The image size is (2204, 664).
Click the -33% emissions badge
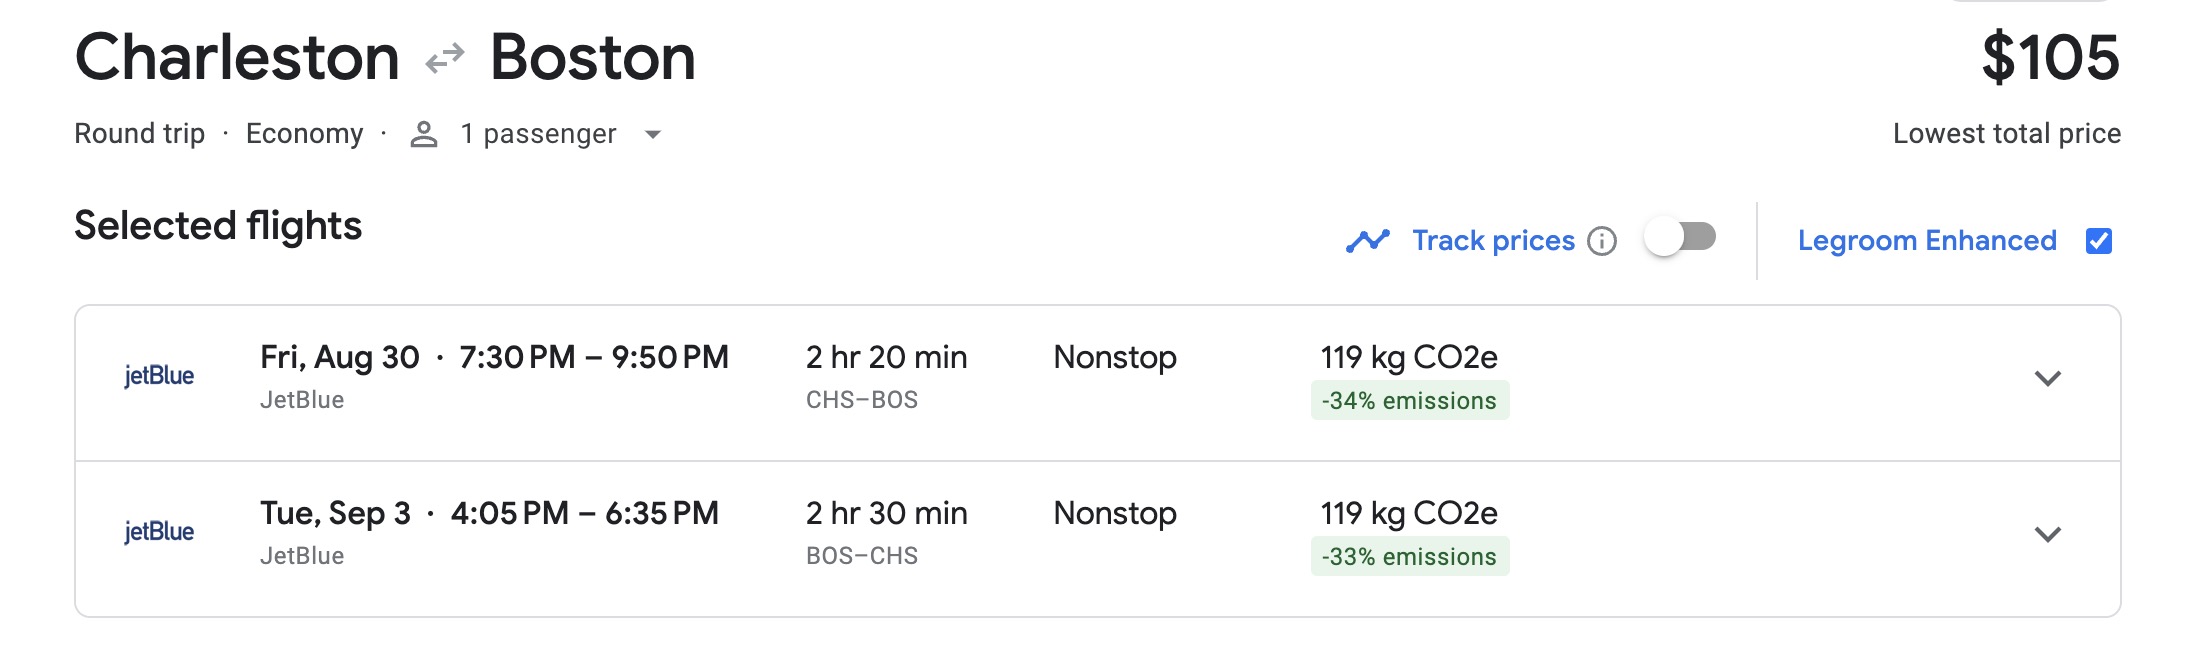click(x=1411, y=557)
